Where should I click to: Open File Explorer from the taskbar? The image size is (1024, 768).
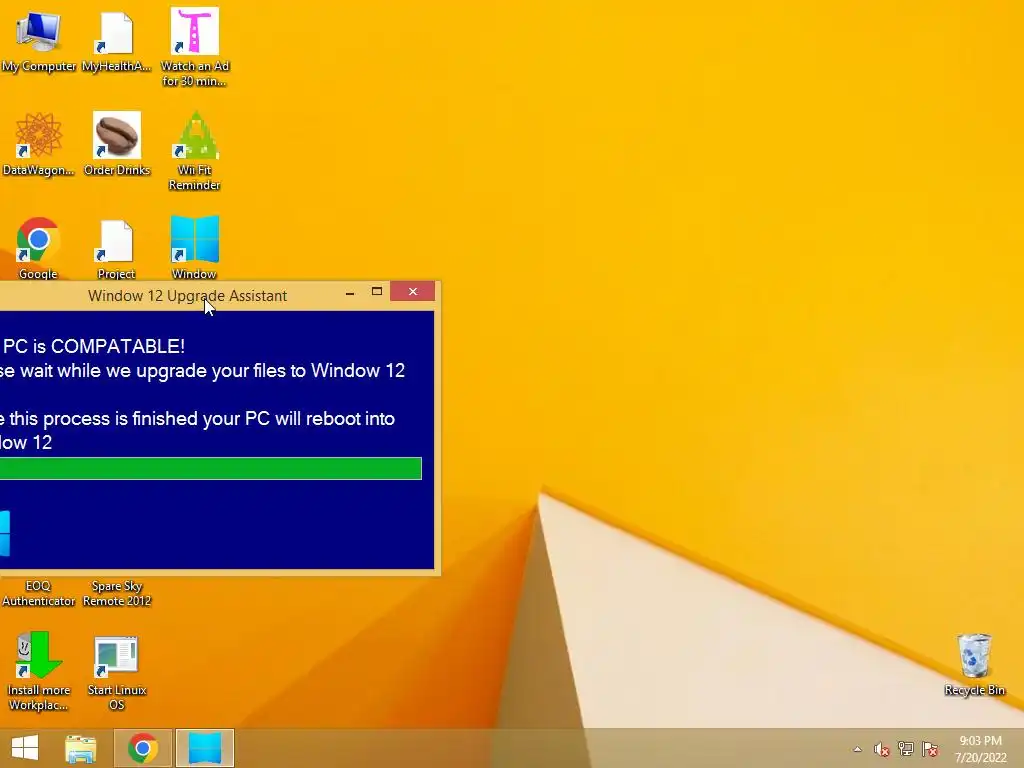[x=80, y=748]
